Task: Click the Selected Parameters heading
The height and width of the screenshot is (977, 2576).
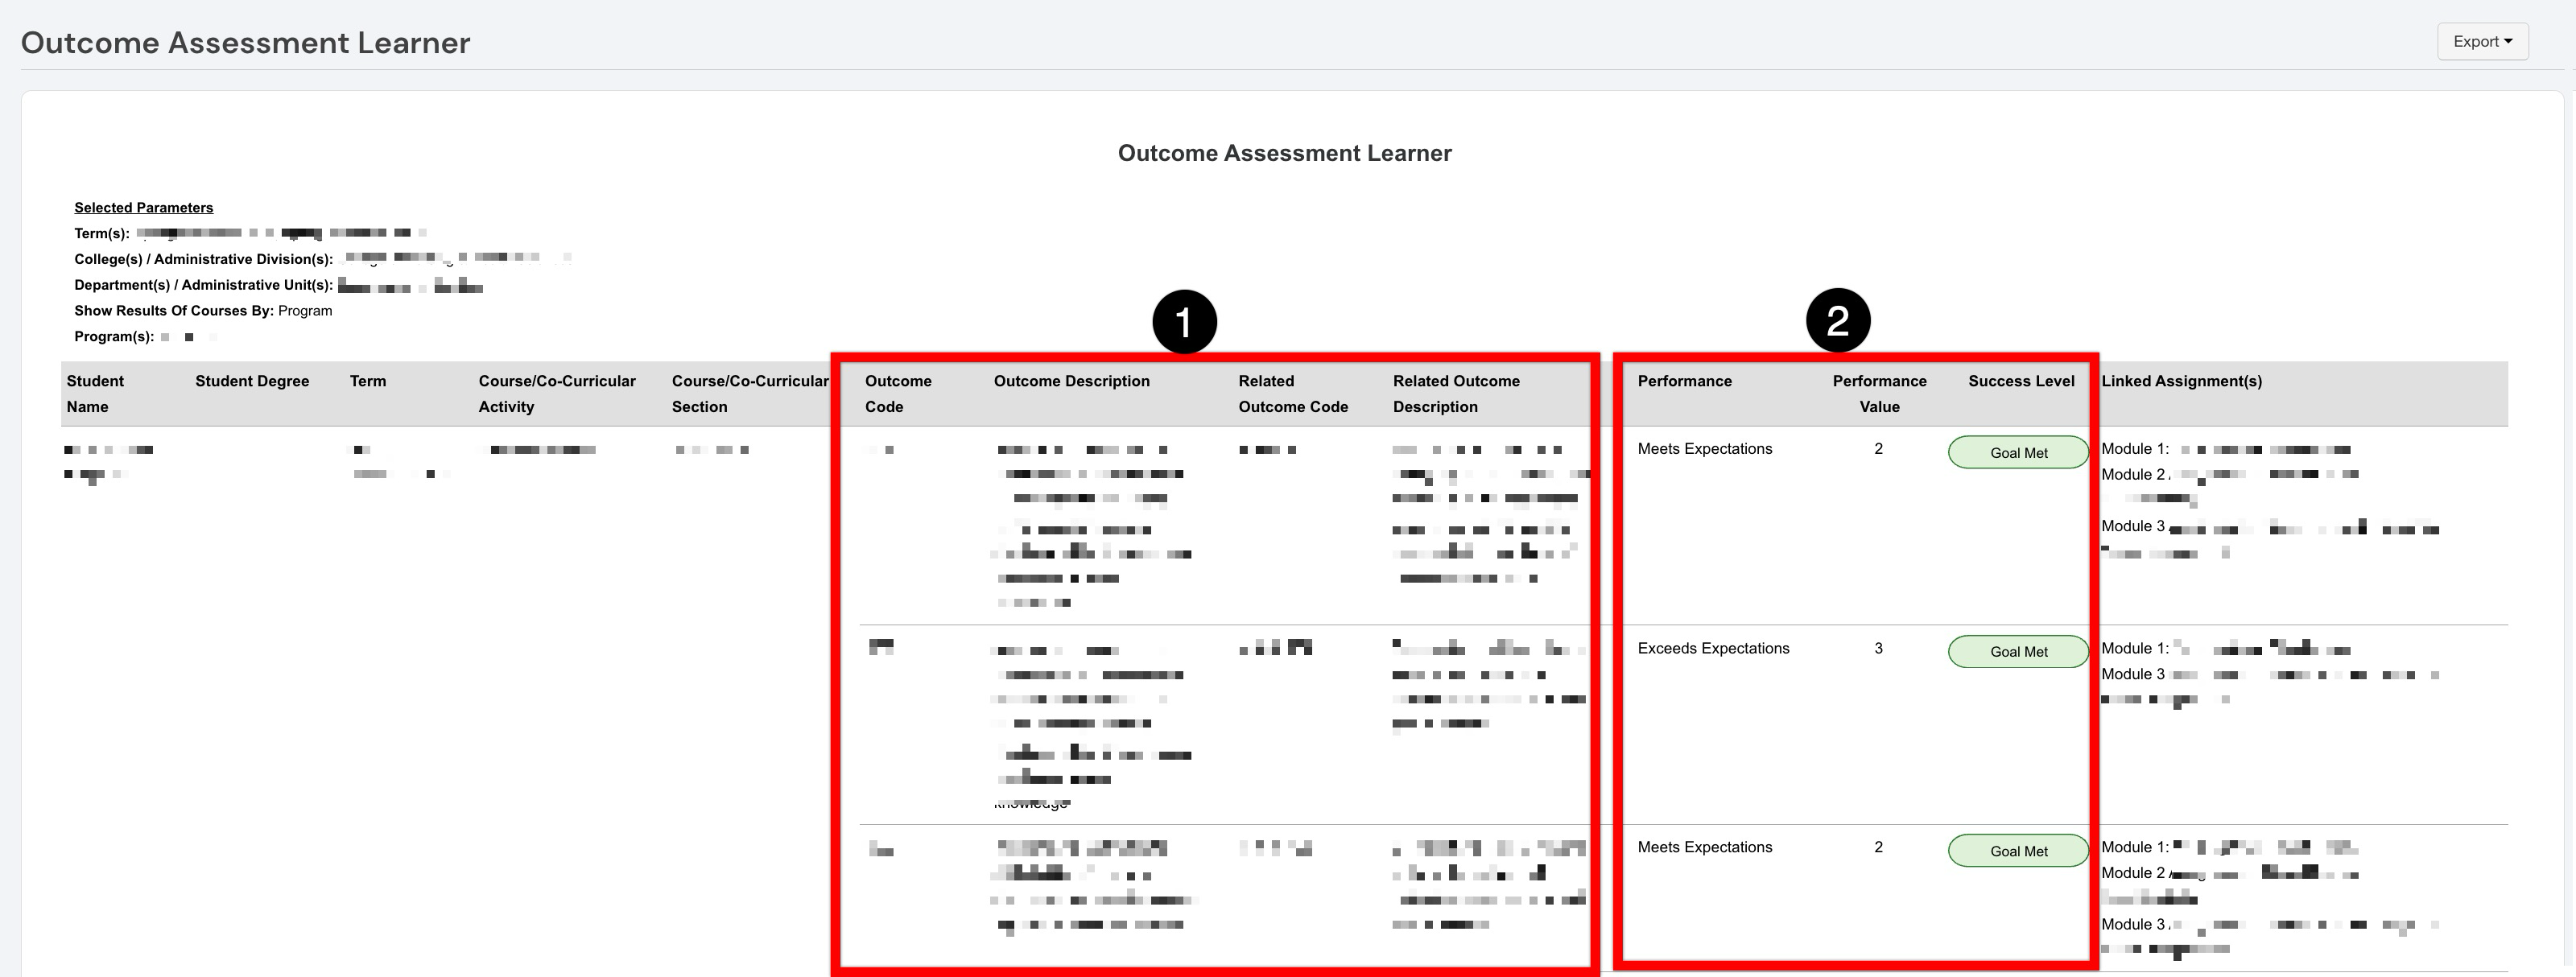Action: pos(143,207)
